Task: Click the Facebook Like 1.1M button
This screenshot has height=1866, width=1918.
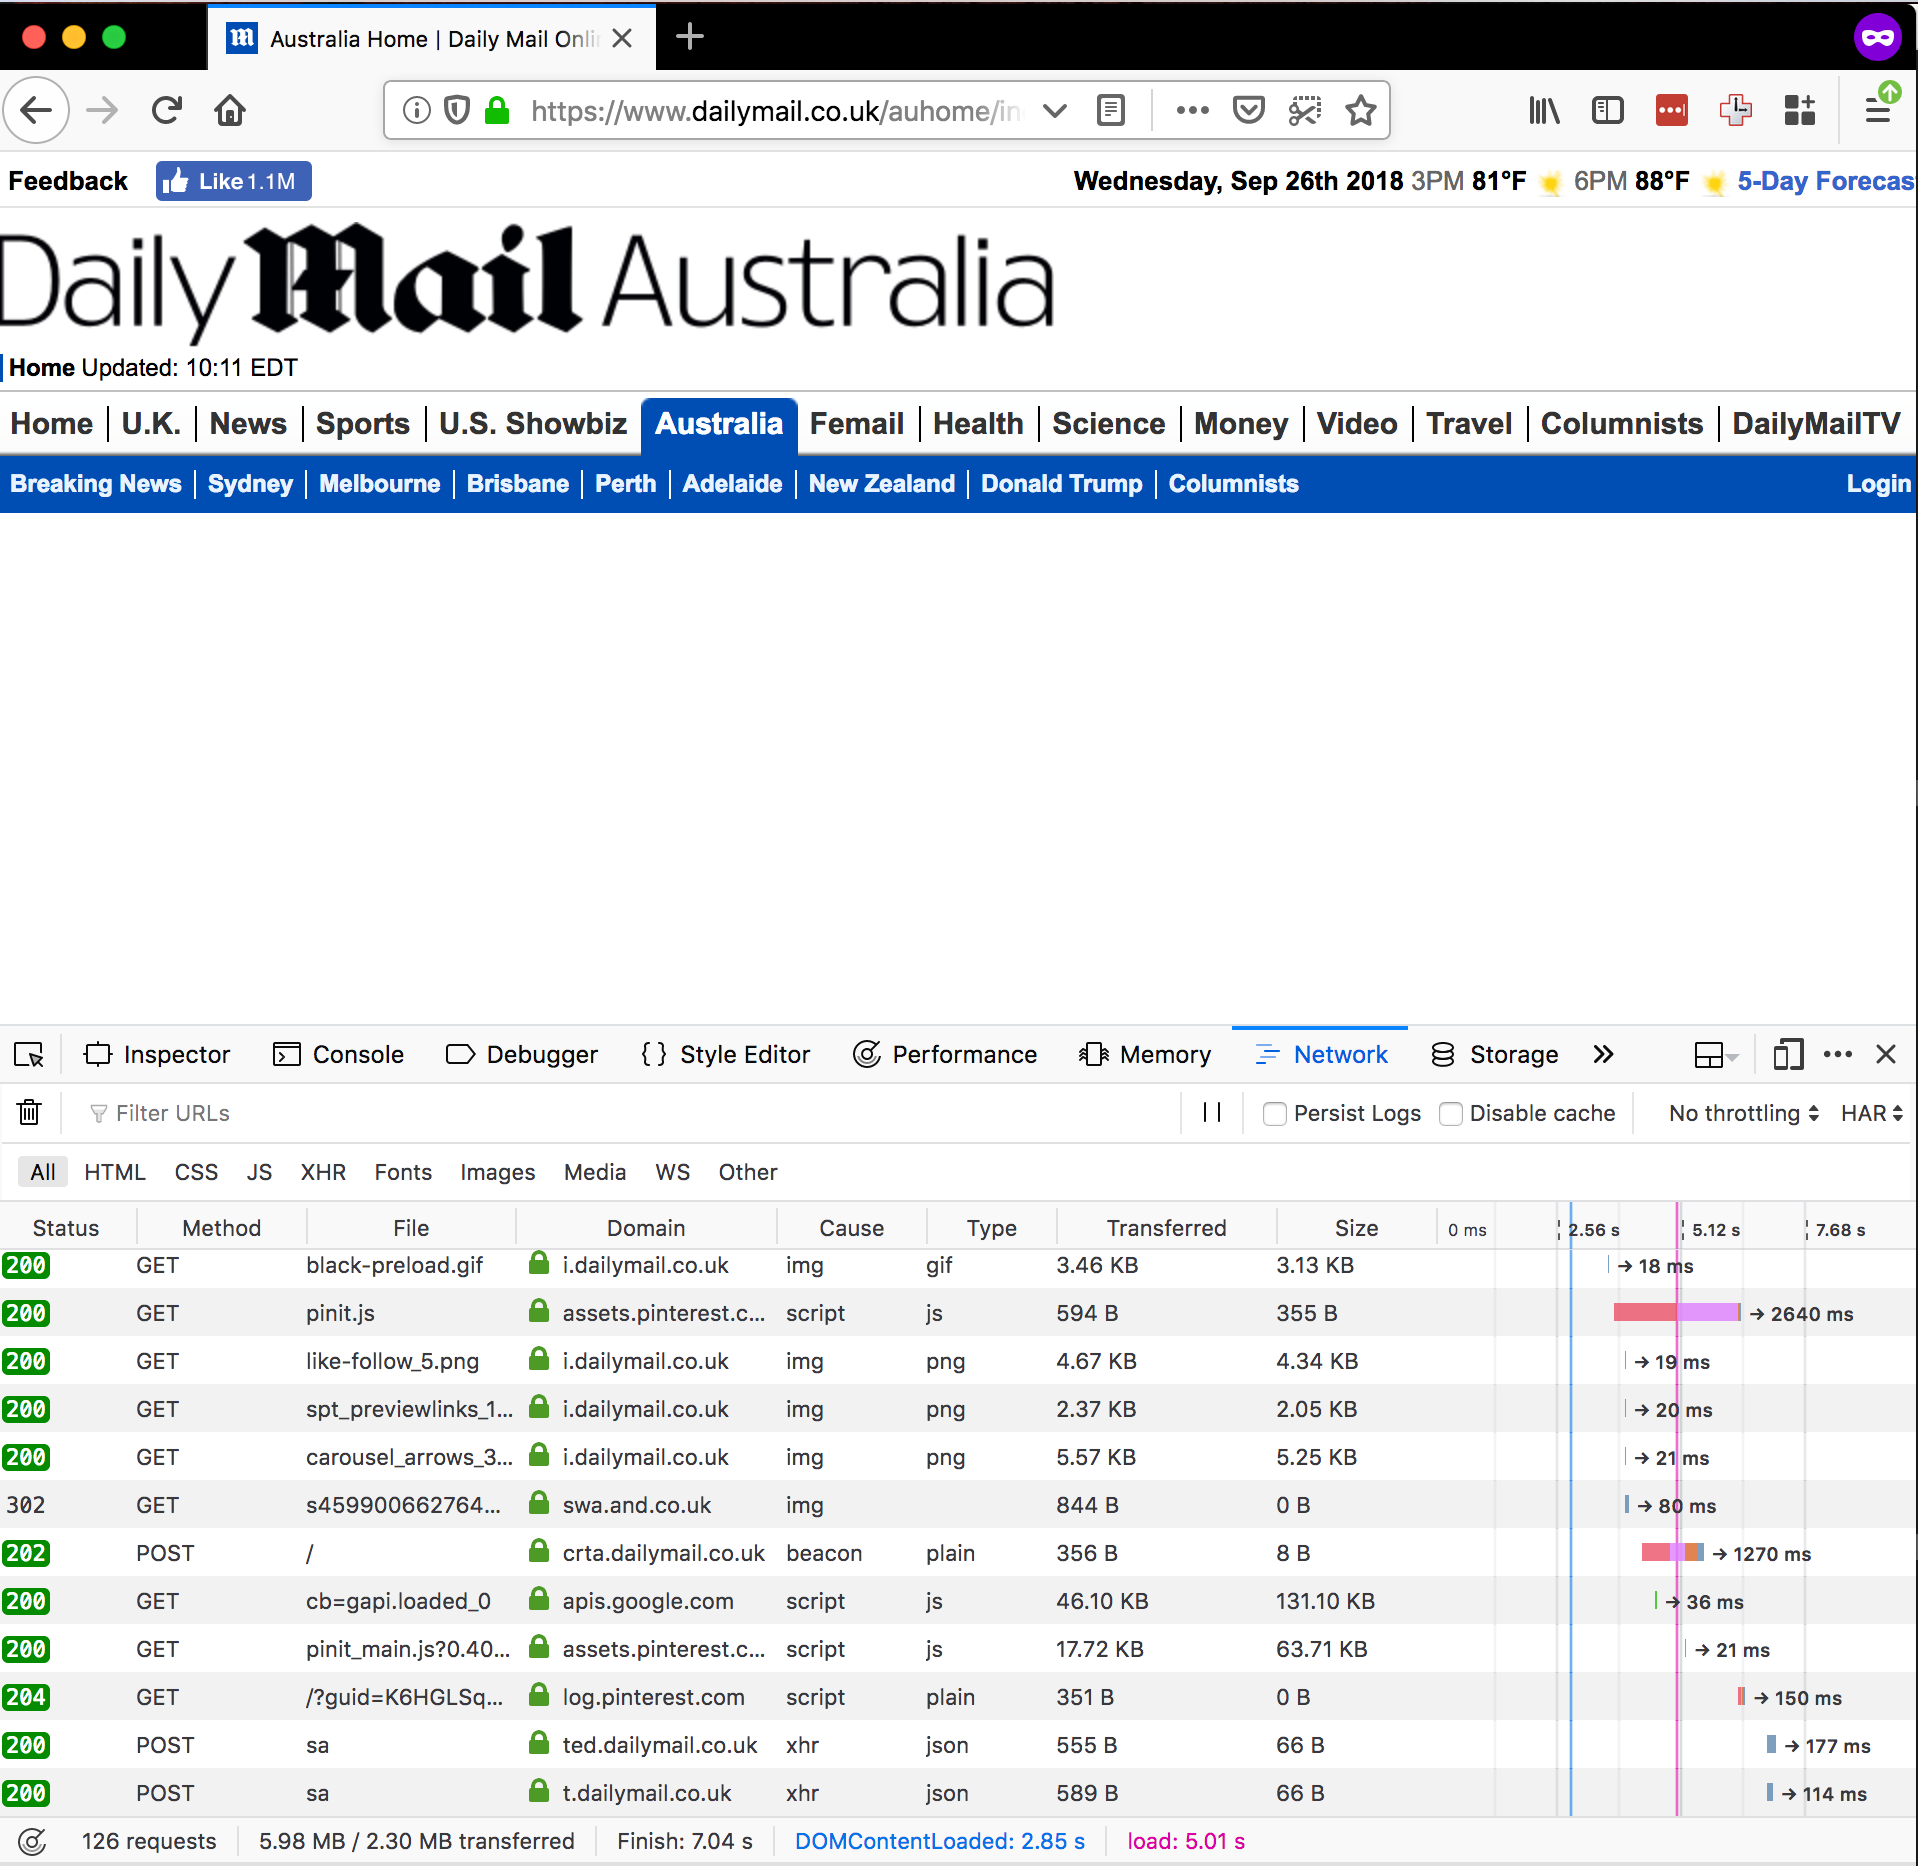Action: 234,181
